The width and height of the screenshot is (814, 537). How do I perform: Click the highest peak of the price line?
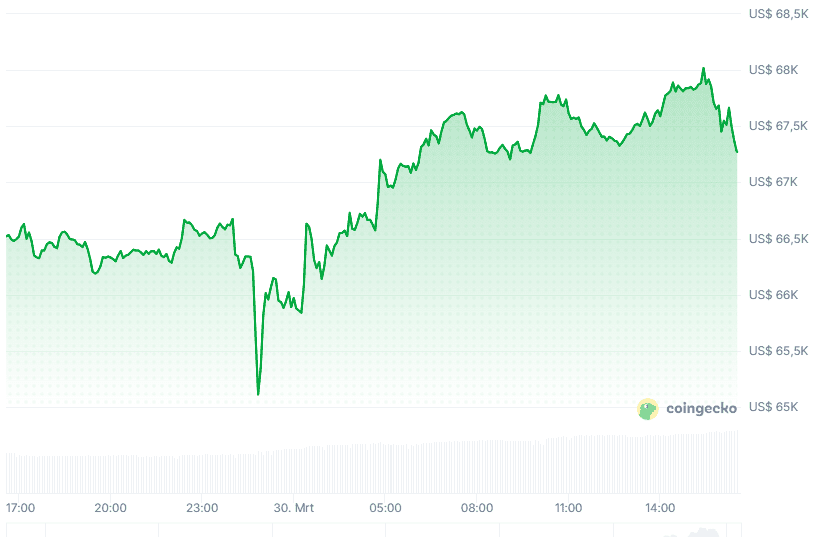pyautogui.click(x=703, y=68)
